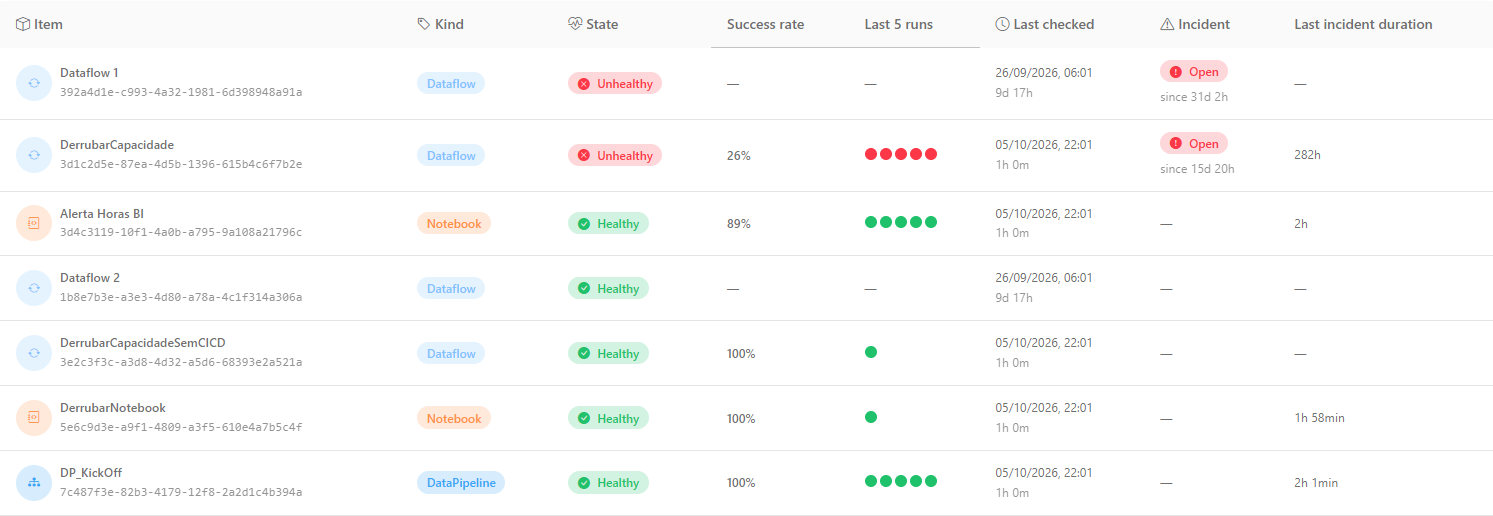Click the Dataflow badge for DerrubarCapacidadeSemCICD

tap(451, 353)
